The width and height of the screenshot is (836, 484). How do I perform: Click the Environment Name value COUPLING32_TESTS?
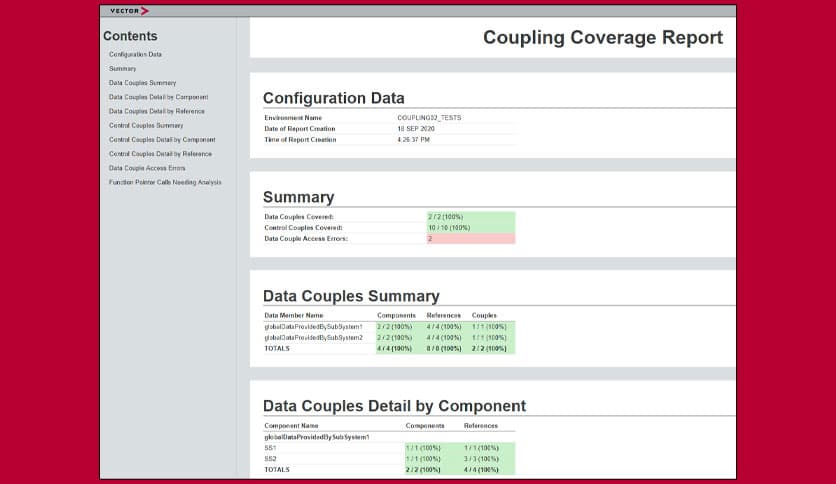pos(429,118)
